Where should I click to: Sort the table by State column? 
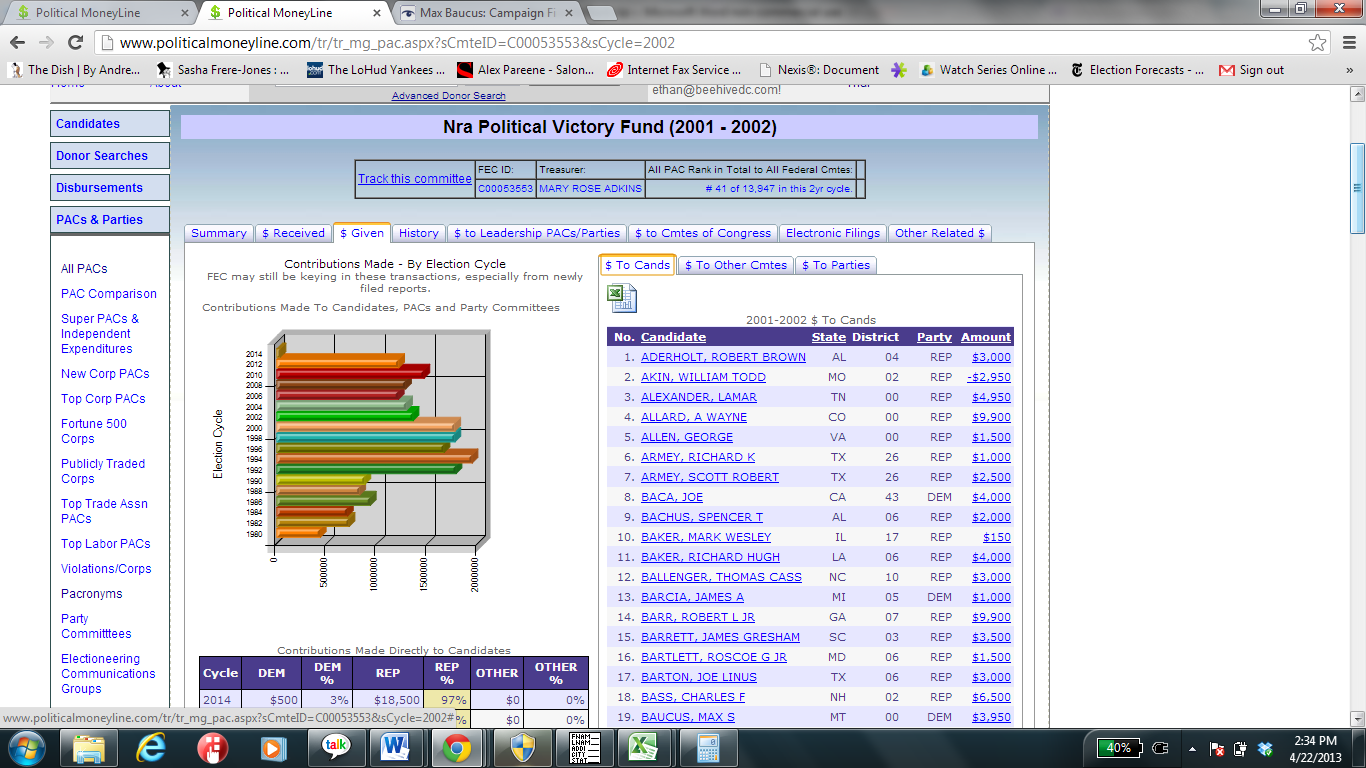[829, 337]
